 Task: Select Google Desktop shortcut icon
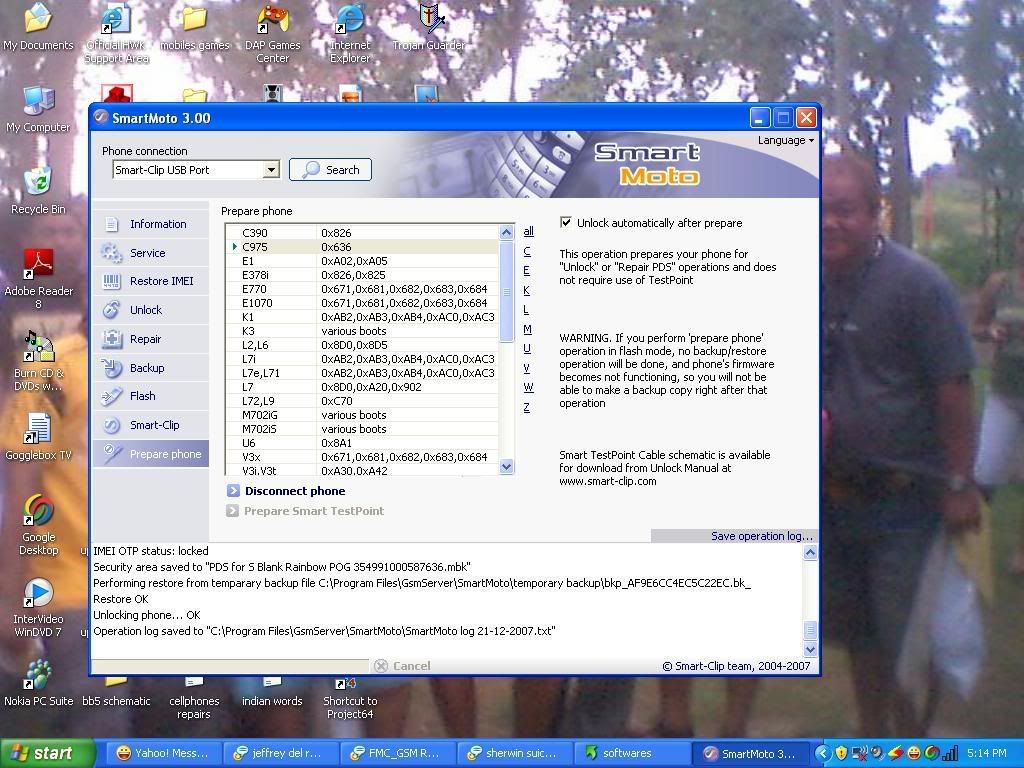[38, 525]
